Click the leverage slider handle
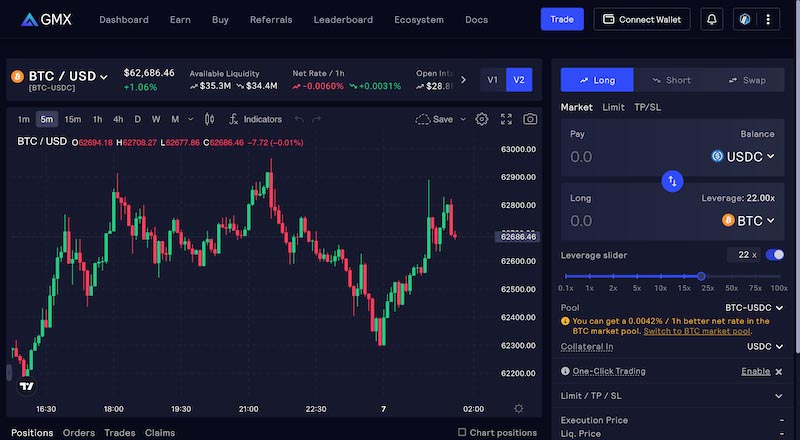Image resolution: width=800 pixels, height=440 pixels. [701, 276]
